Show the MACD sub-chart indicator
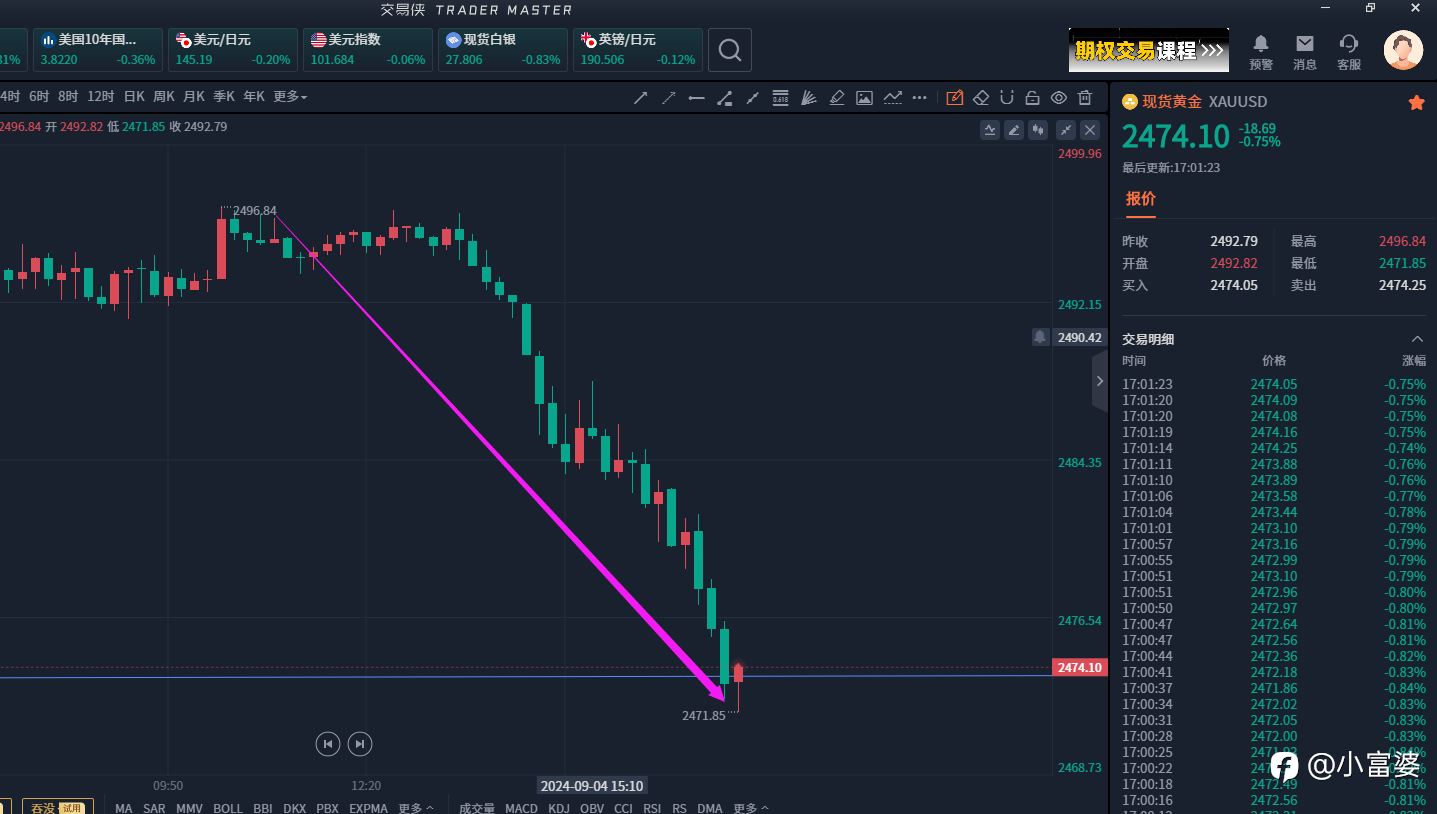This screenshot has height=814, width=1437. tap(521, 808)
